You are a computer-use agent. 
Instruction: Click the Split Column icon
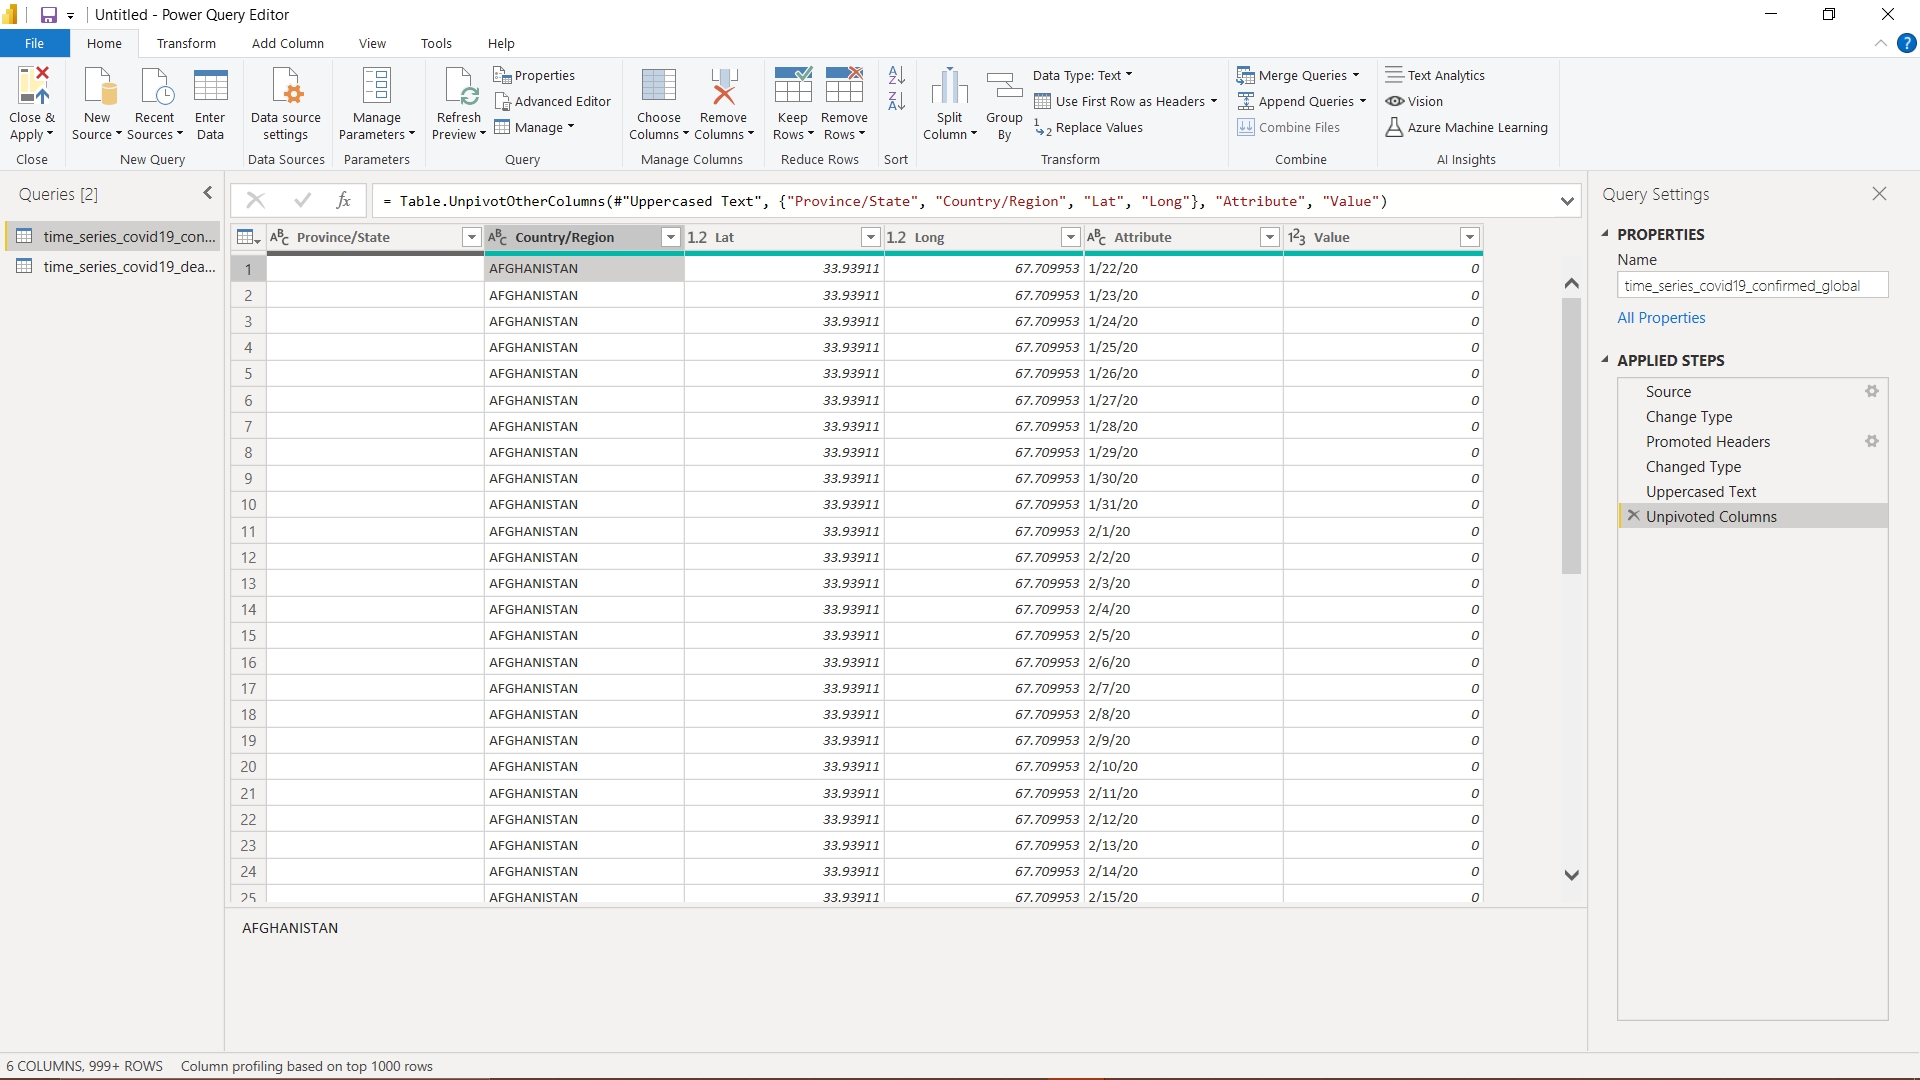(950, 87)
